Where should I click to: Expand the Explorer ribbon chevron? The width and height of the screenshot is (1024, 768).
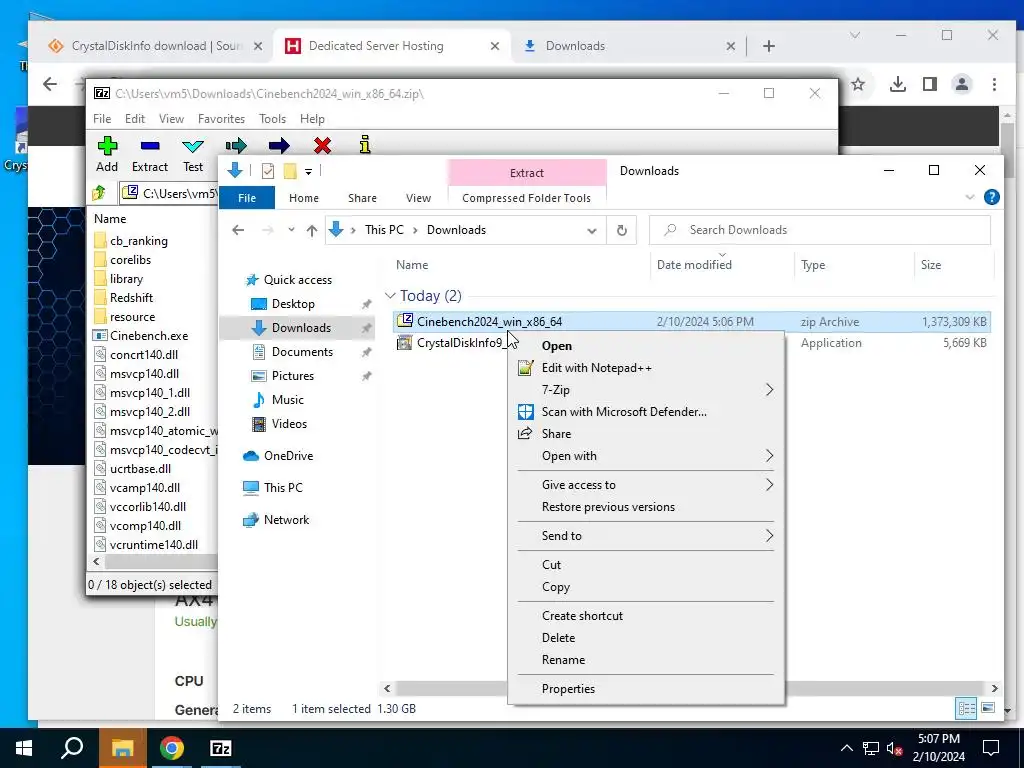[969, 197]
